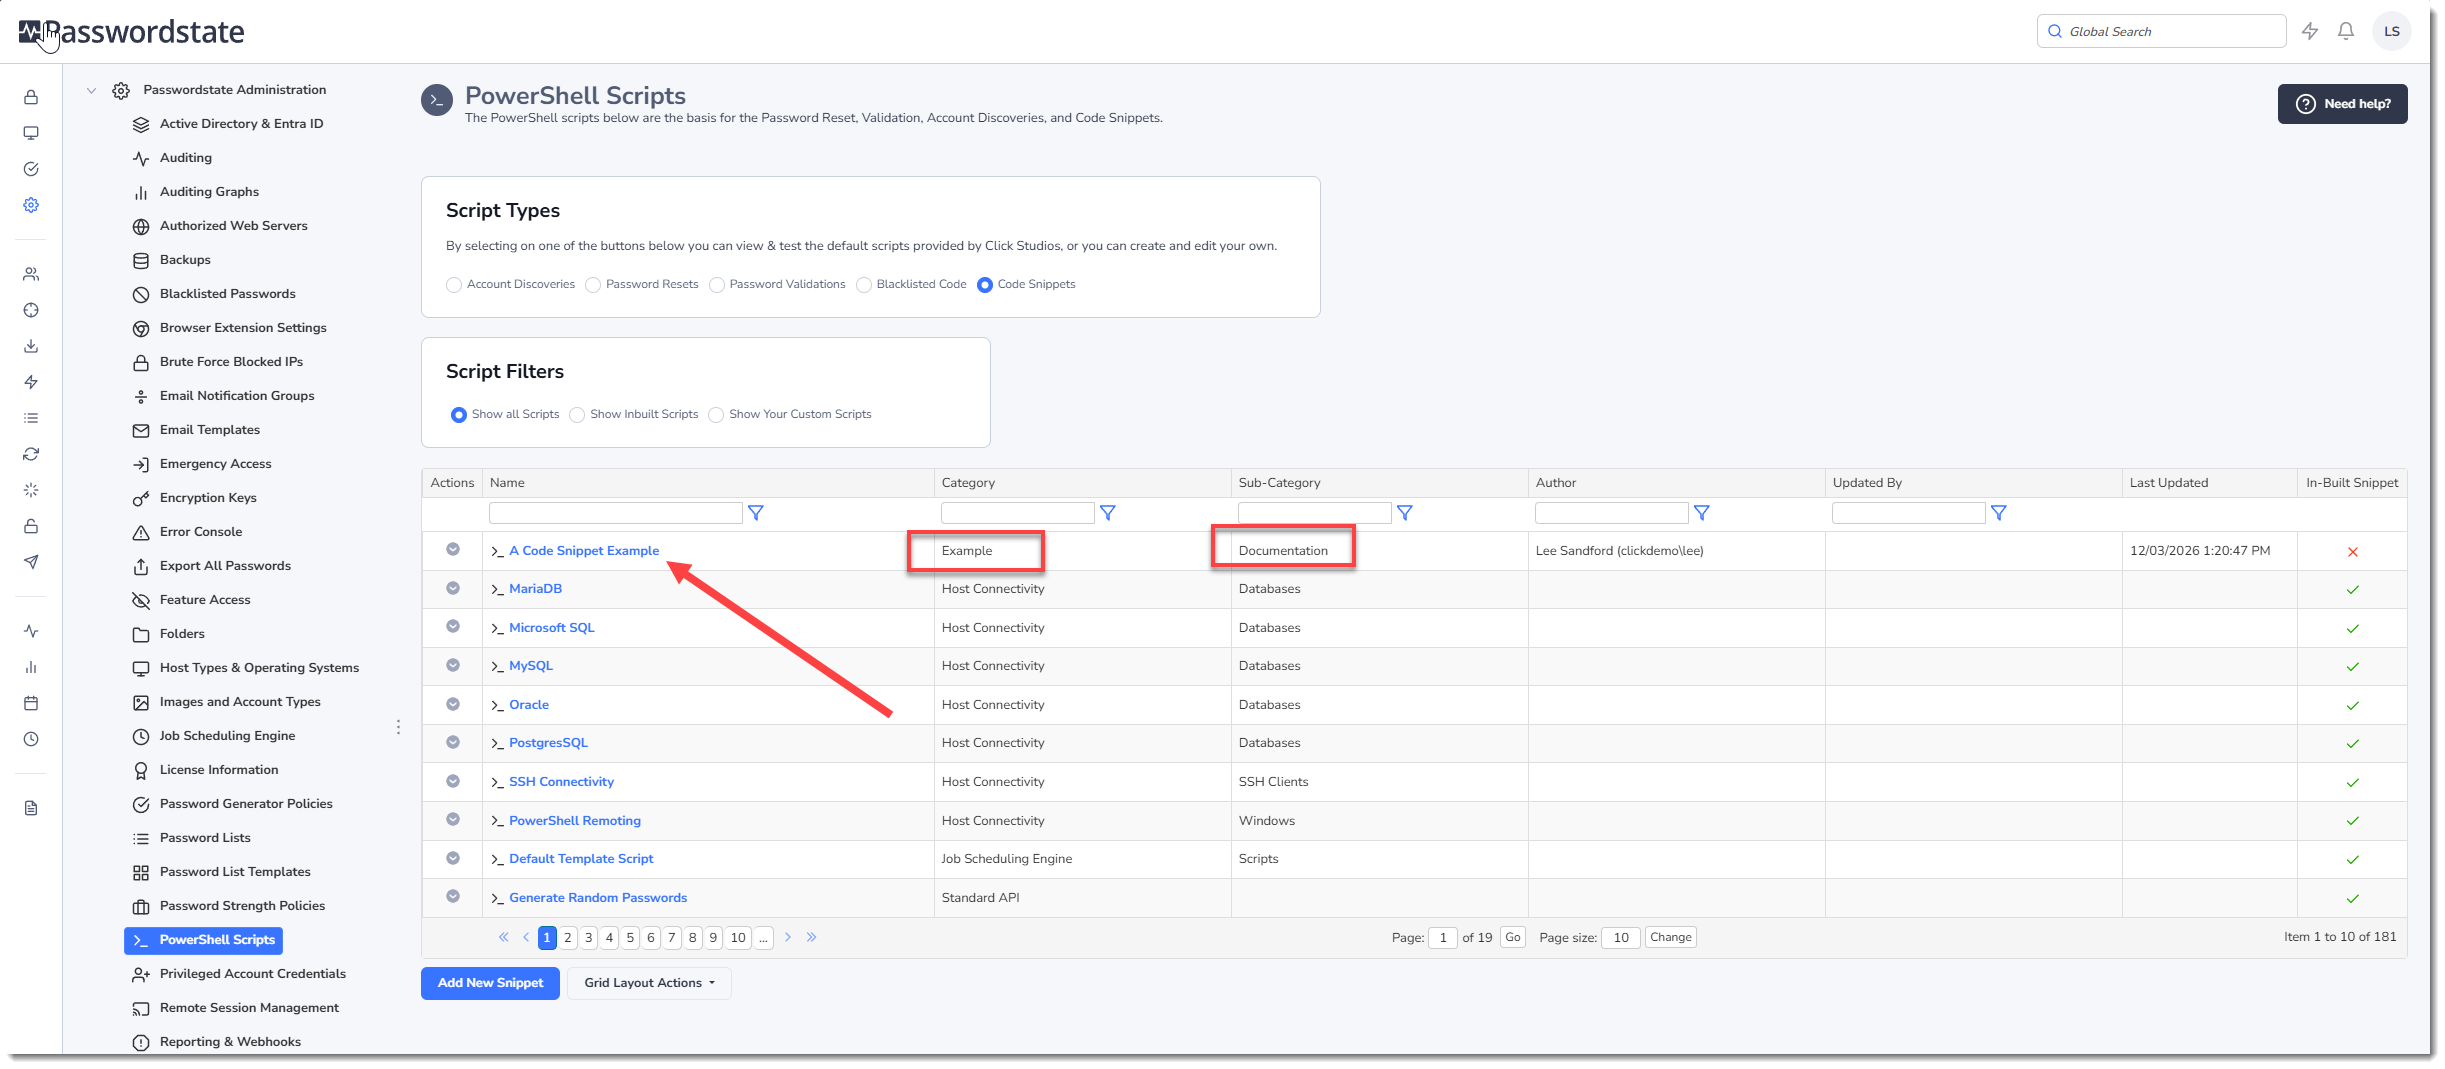Open actions dropdown for PowerShell Remoting row
The height and width of the screenshot is (1069, 2445).
[453, 819]
